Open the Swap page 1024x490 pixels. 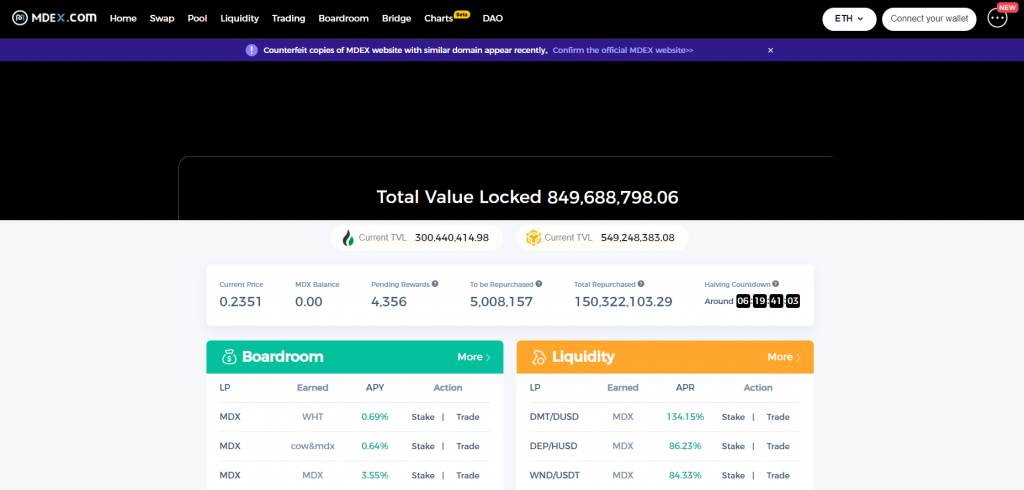[162, 18]
